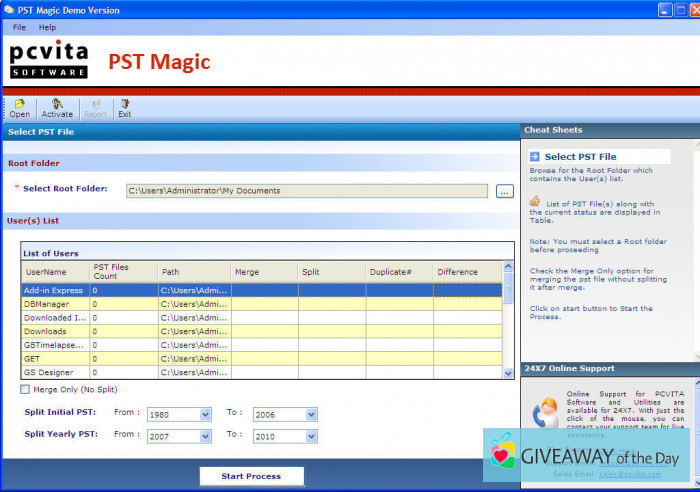The image size is (700, 492).
Task: Open the File menu
Action: point(19,27)
